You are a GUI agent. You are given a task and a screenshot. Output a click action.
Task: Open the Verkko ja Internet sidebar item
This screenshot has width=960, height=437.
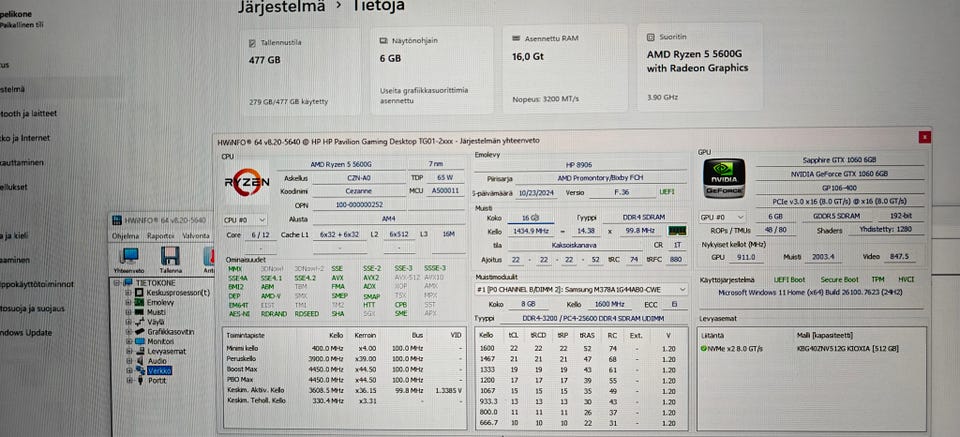coord(25,138)
